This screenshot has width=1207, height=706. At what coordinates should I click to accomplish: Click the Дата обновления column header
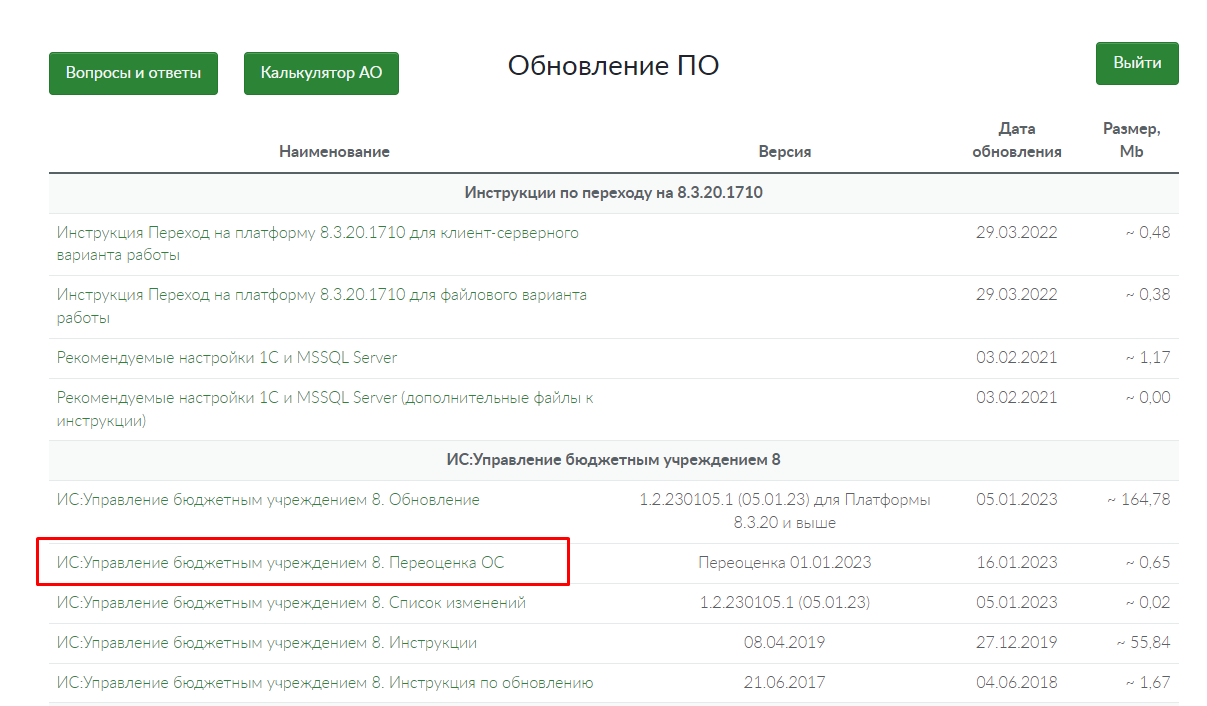pyautogui.click(x=1016, y=140)
